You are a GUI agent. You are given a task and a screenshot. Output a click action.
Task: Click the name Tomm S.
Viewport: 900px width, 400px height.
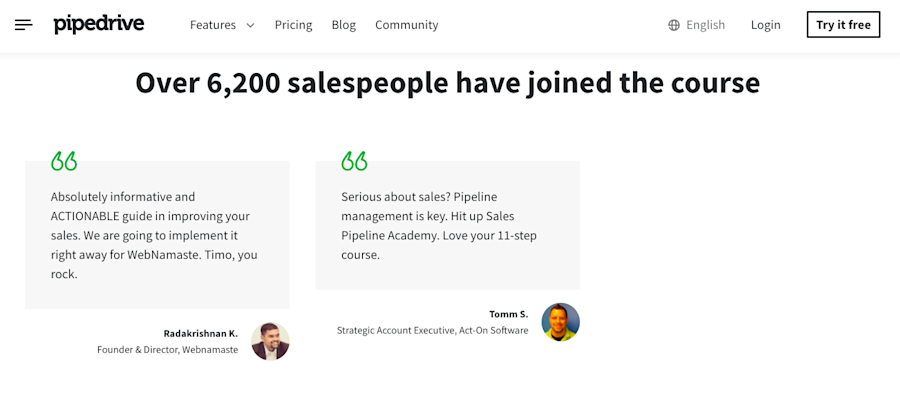click(x=508, y=314)
